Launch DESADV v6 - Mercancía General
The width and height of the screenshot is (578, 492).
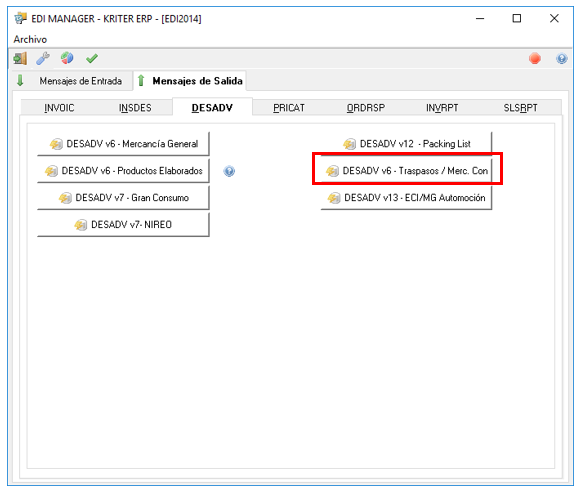pyautogui.click(x=123, y=144)
